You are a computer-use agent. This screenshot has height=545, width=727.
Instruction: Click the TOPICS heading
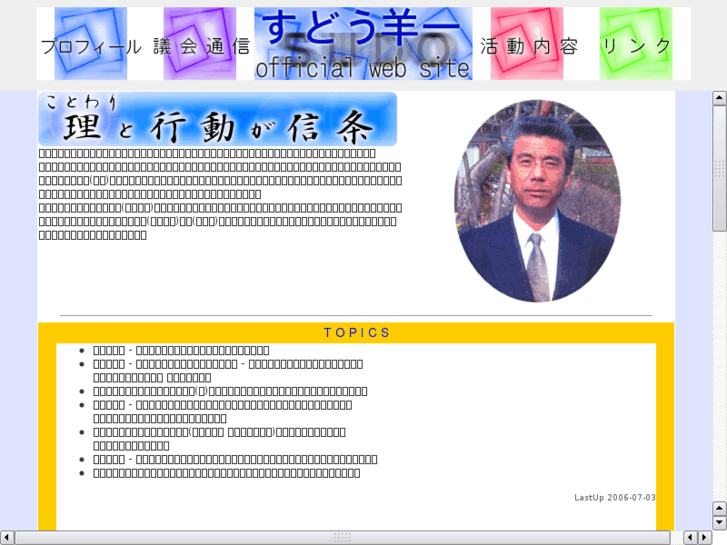pos(357,333)
